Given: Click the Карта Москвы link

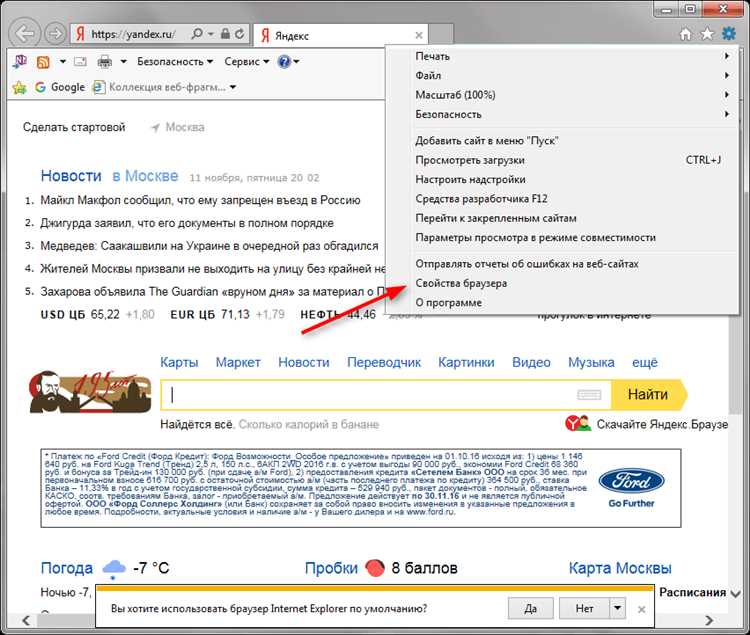Looking at the screenshot, I should (x=620, y=568).
